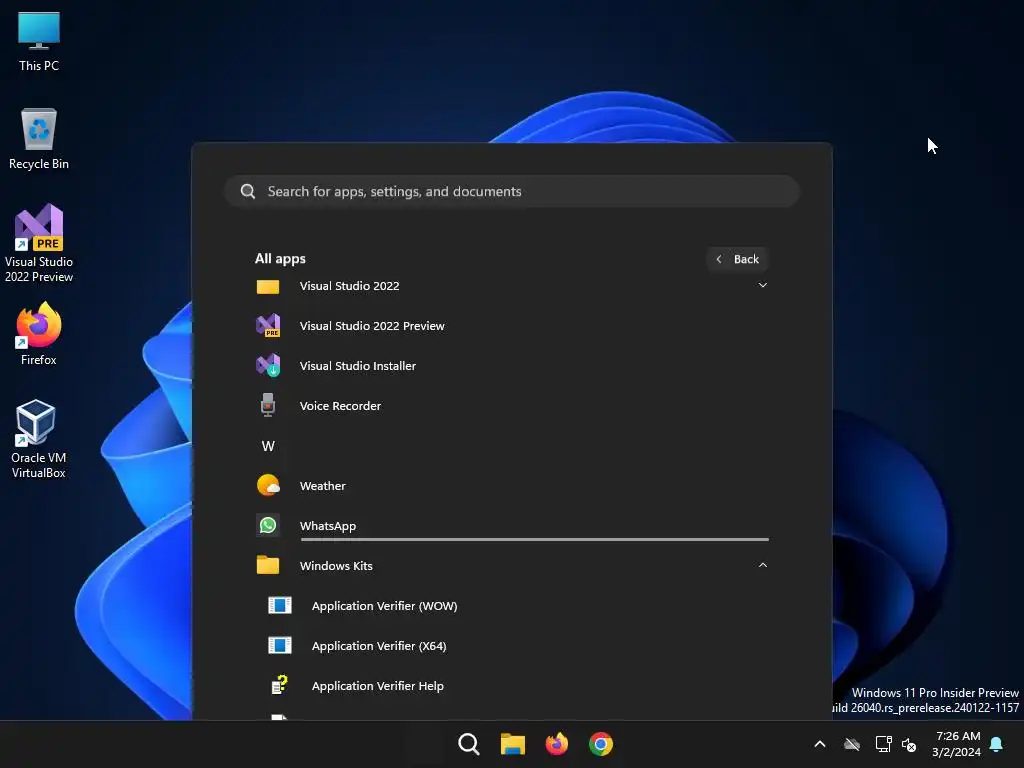Click Voice Recorder microphone icon
Viewport: 1024px width, 768px height.
point(268,406)
